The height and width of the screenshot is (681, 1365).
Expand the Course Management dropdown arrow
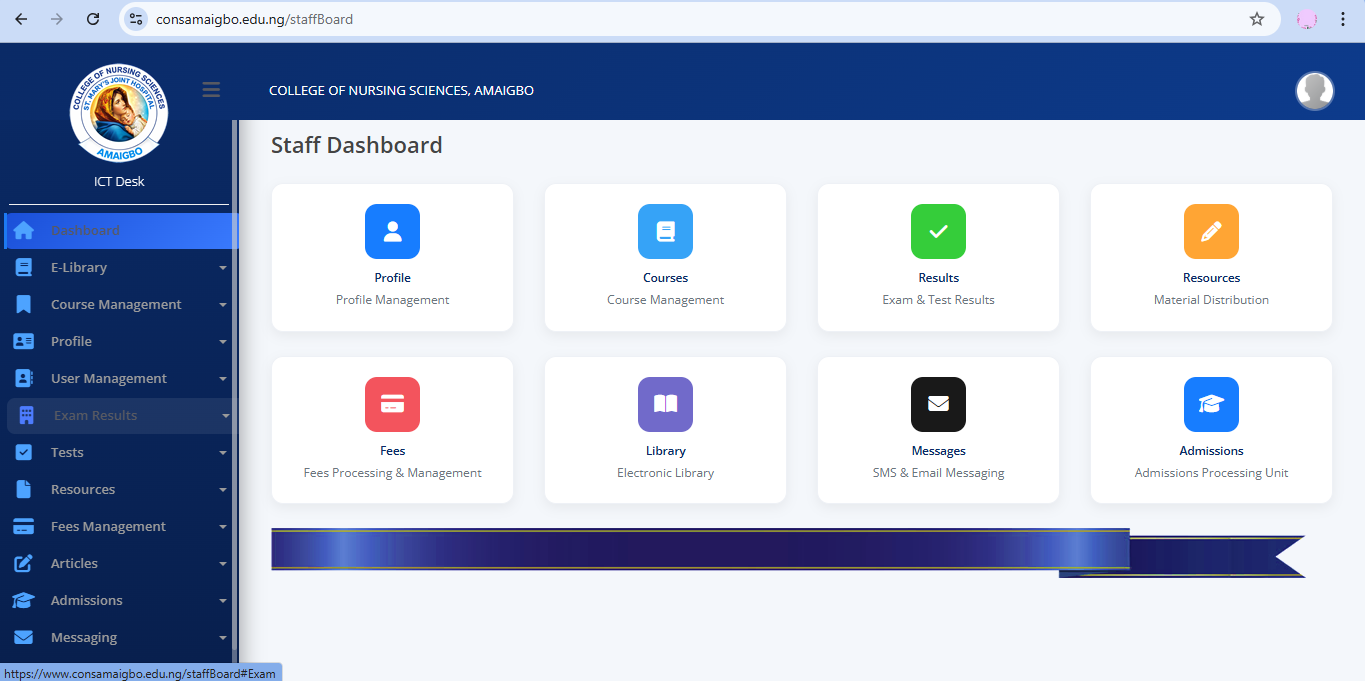(223, 305)
